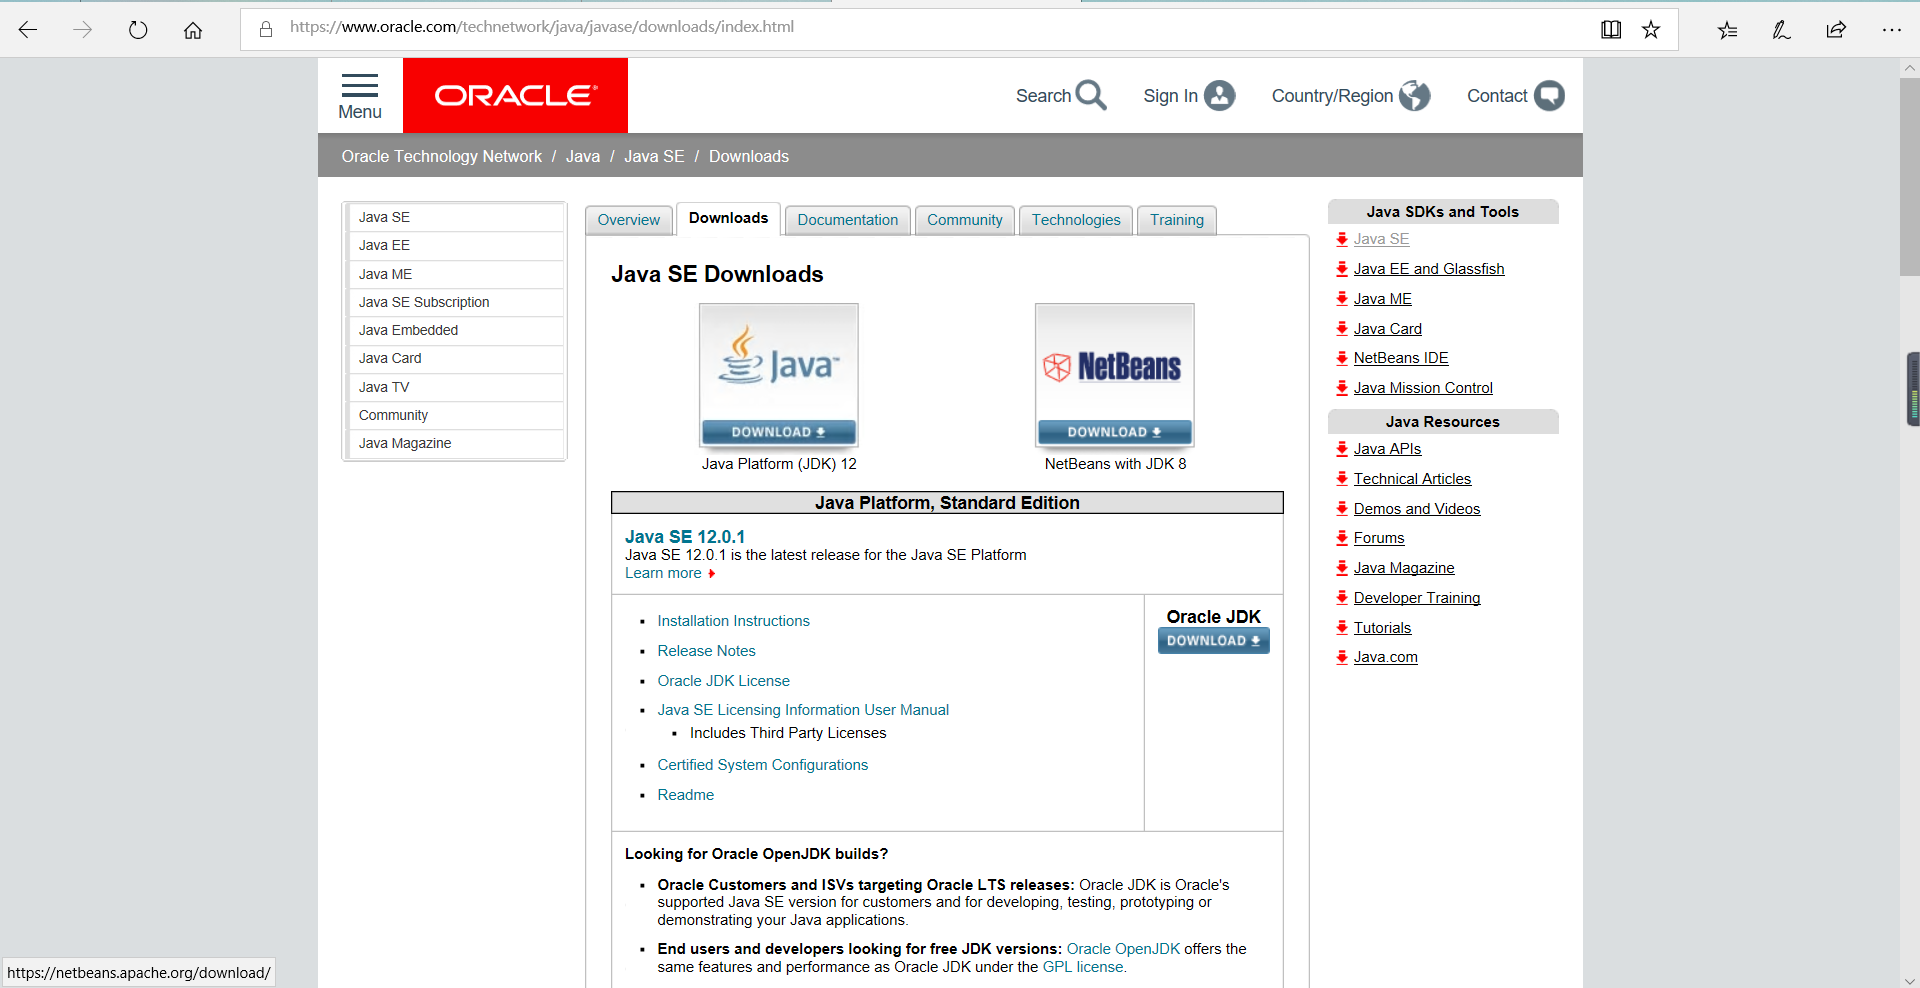Click the Java SE breadcrumb link
1920x988 pixels.
tap(654, 156)
